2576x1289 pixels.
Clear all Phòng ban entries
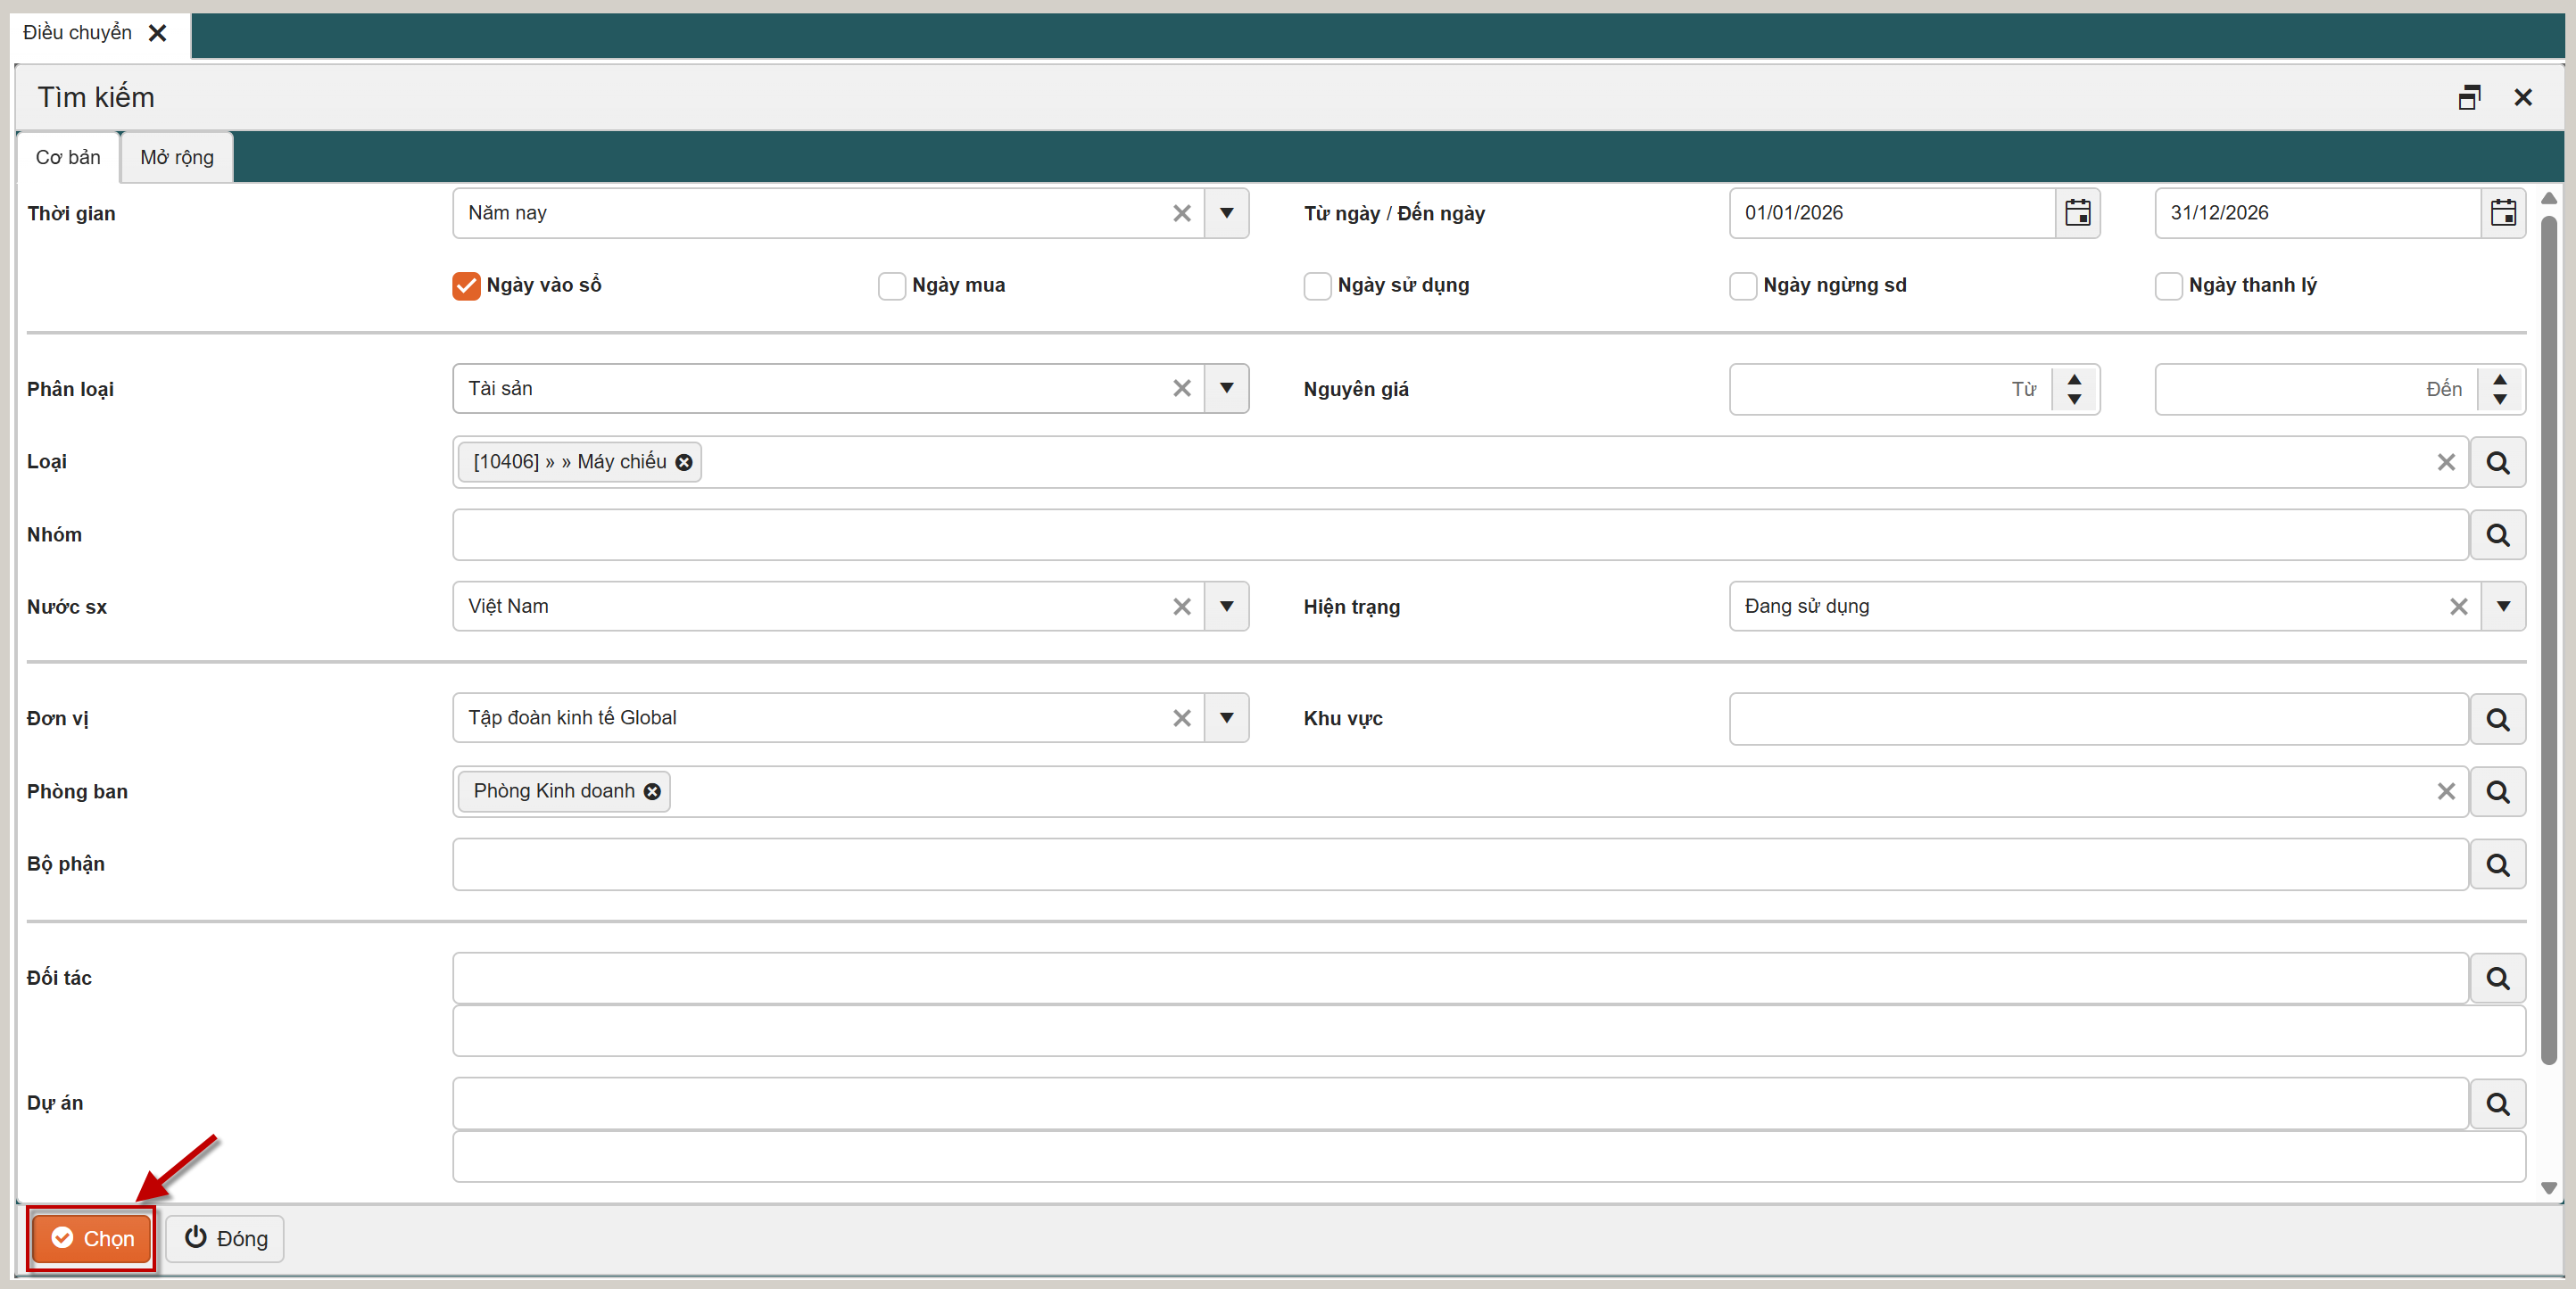[2446, 791]
